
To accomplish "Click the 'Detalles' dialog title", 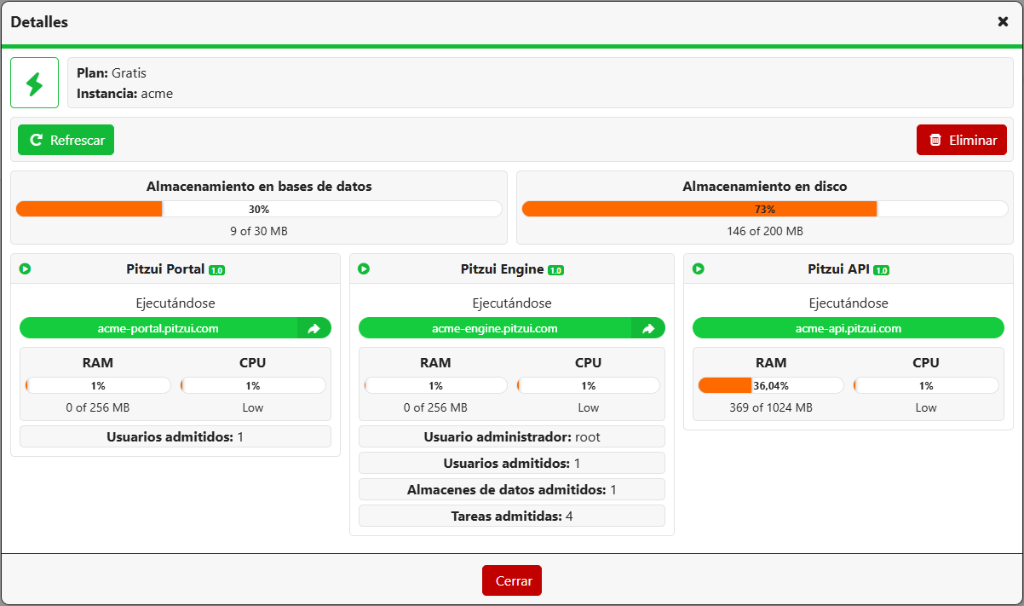I will click(x=39, y=22).
